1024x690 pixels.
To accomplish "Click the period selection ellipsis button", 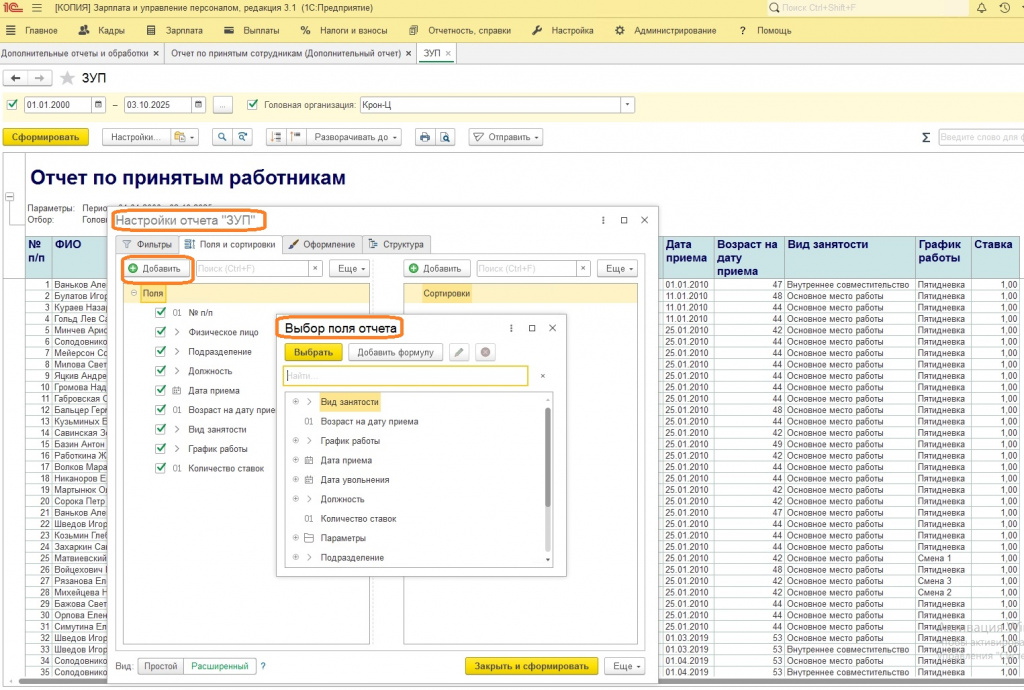I will (x=223, y=104).
